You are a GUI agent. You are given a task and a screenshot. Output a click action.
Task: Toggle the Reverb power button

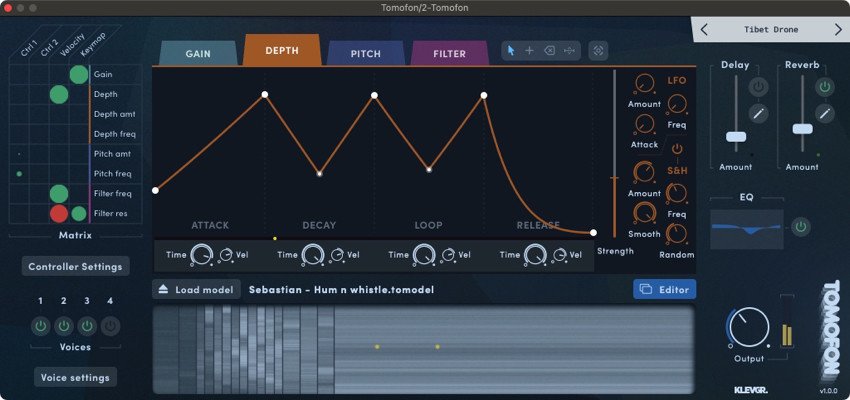pos(825,87)
